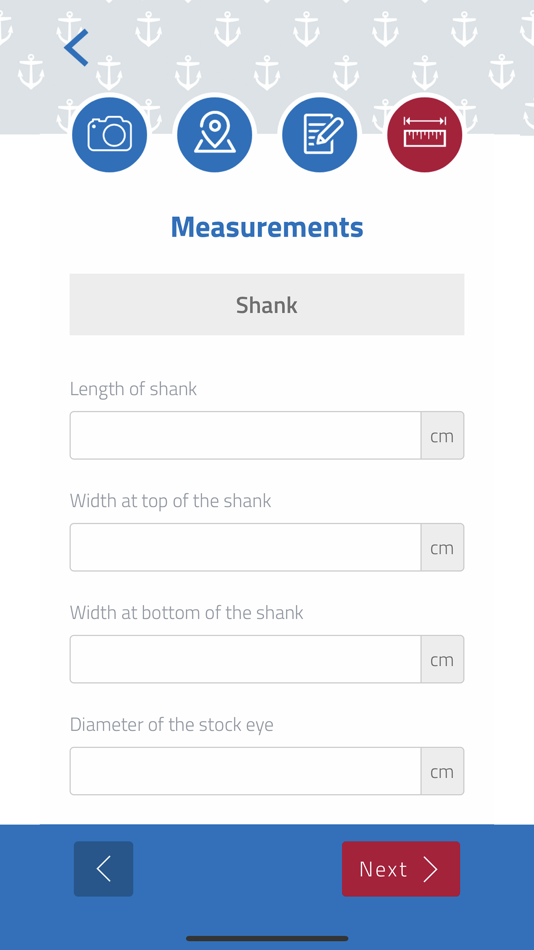The width and height of the screenshot is (534, 950).
Task: Tap the Diameter of the stock eye field
Action: click(x=245, y=771)
